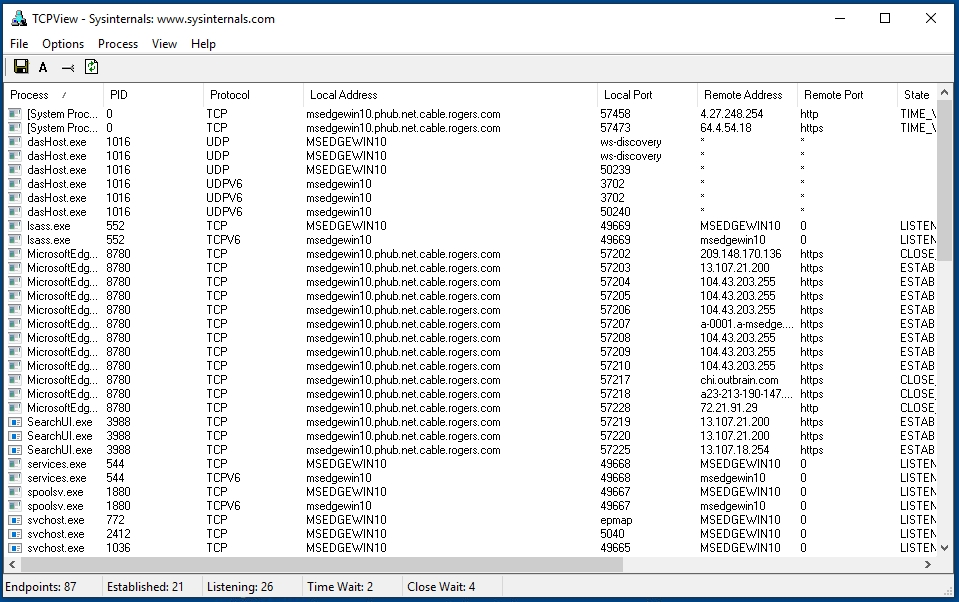This screenshot has width=959, height=602.
Task: Open the File menu
Action: (x=20, y=44)
